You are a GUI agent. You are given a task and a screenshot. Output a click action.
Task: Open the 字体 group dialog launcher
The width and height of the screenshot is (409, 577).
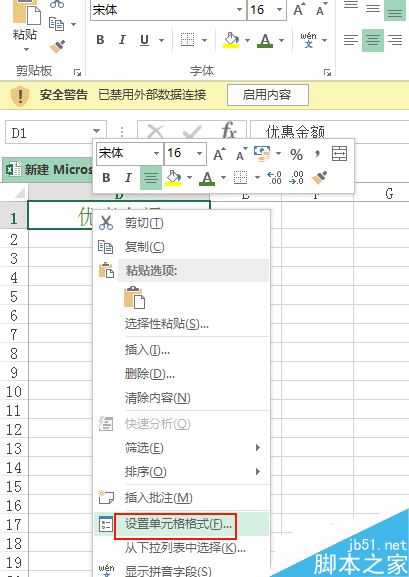pyautogui.click(x=327, y=72)
